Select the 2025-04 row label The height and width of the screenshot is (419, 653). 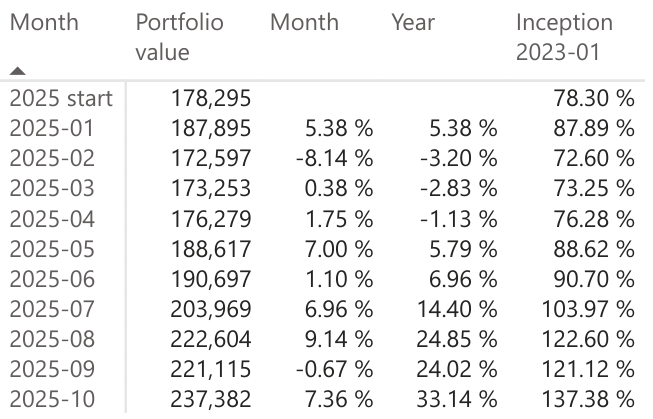(47, 214)
